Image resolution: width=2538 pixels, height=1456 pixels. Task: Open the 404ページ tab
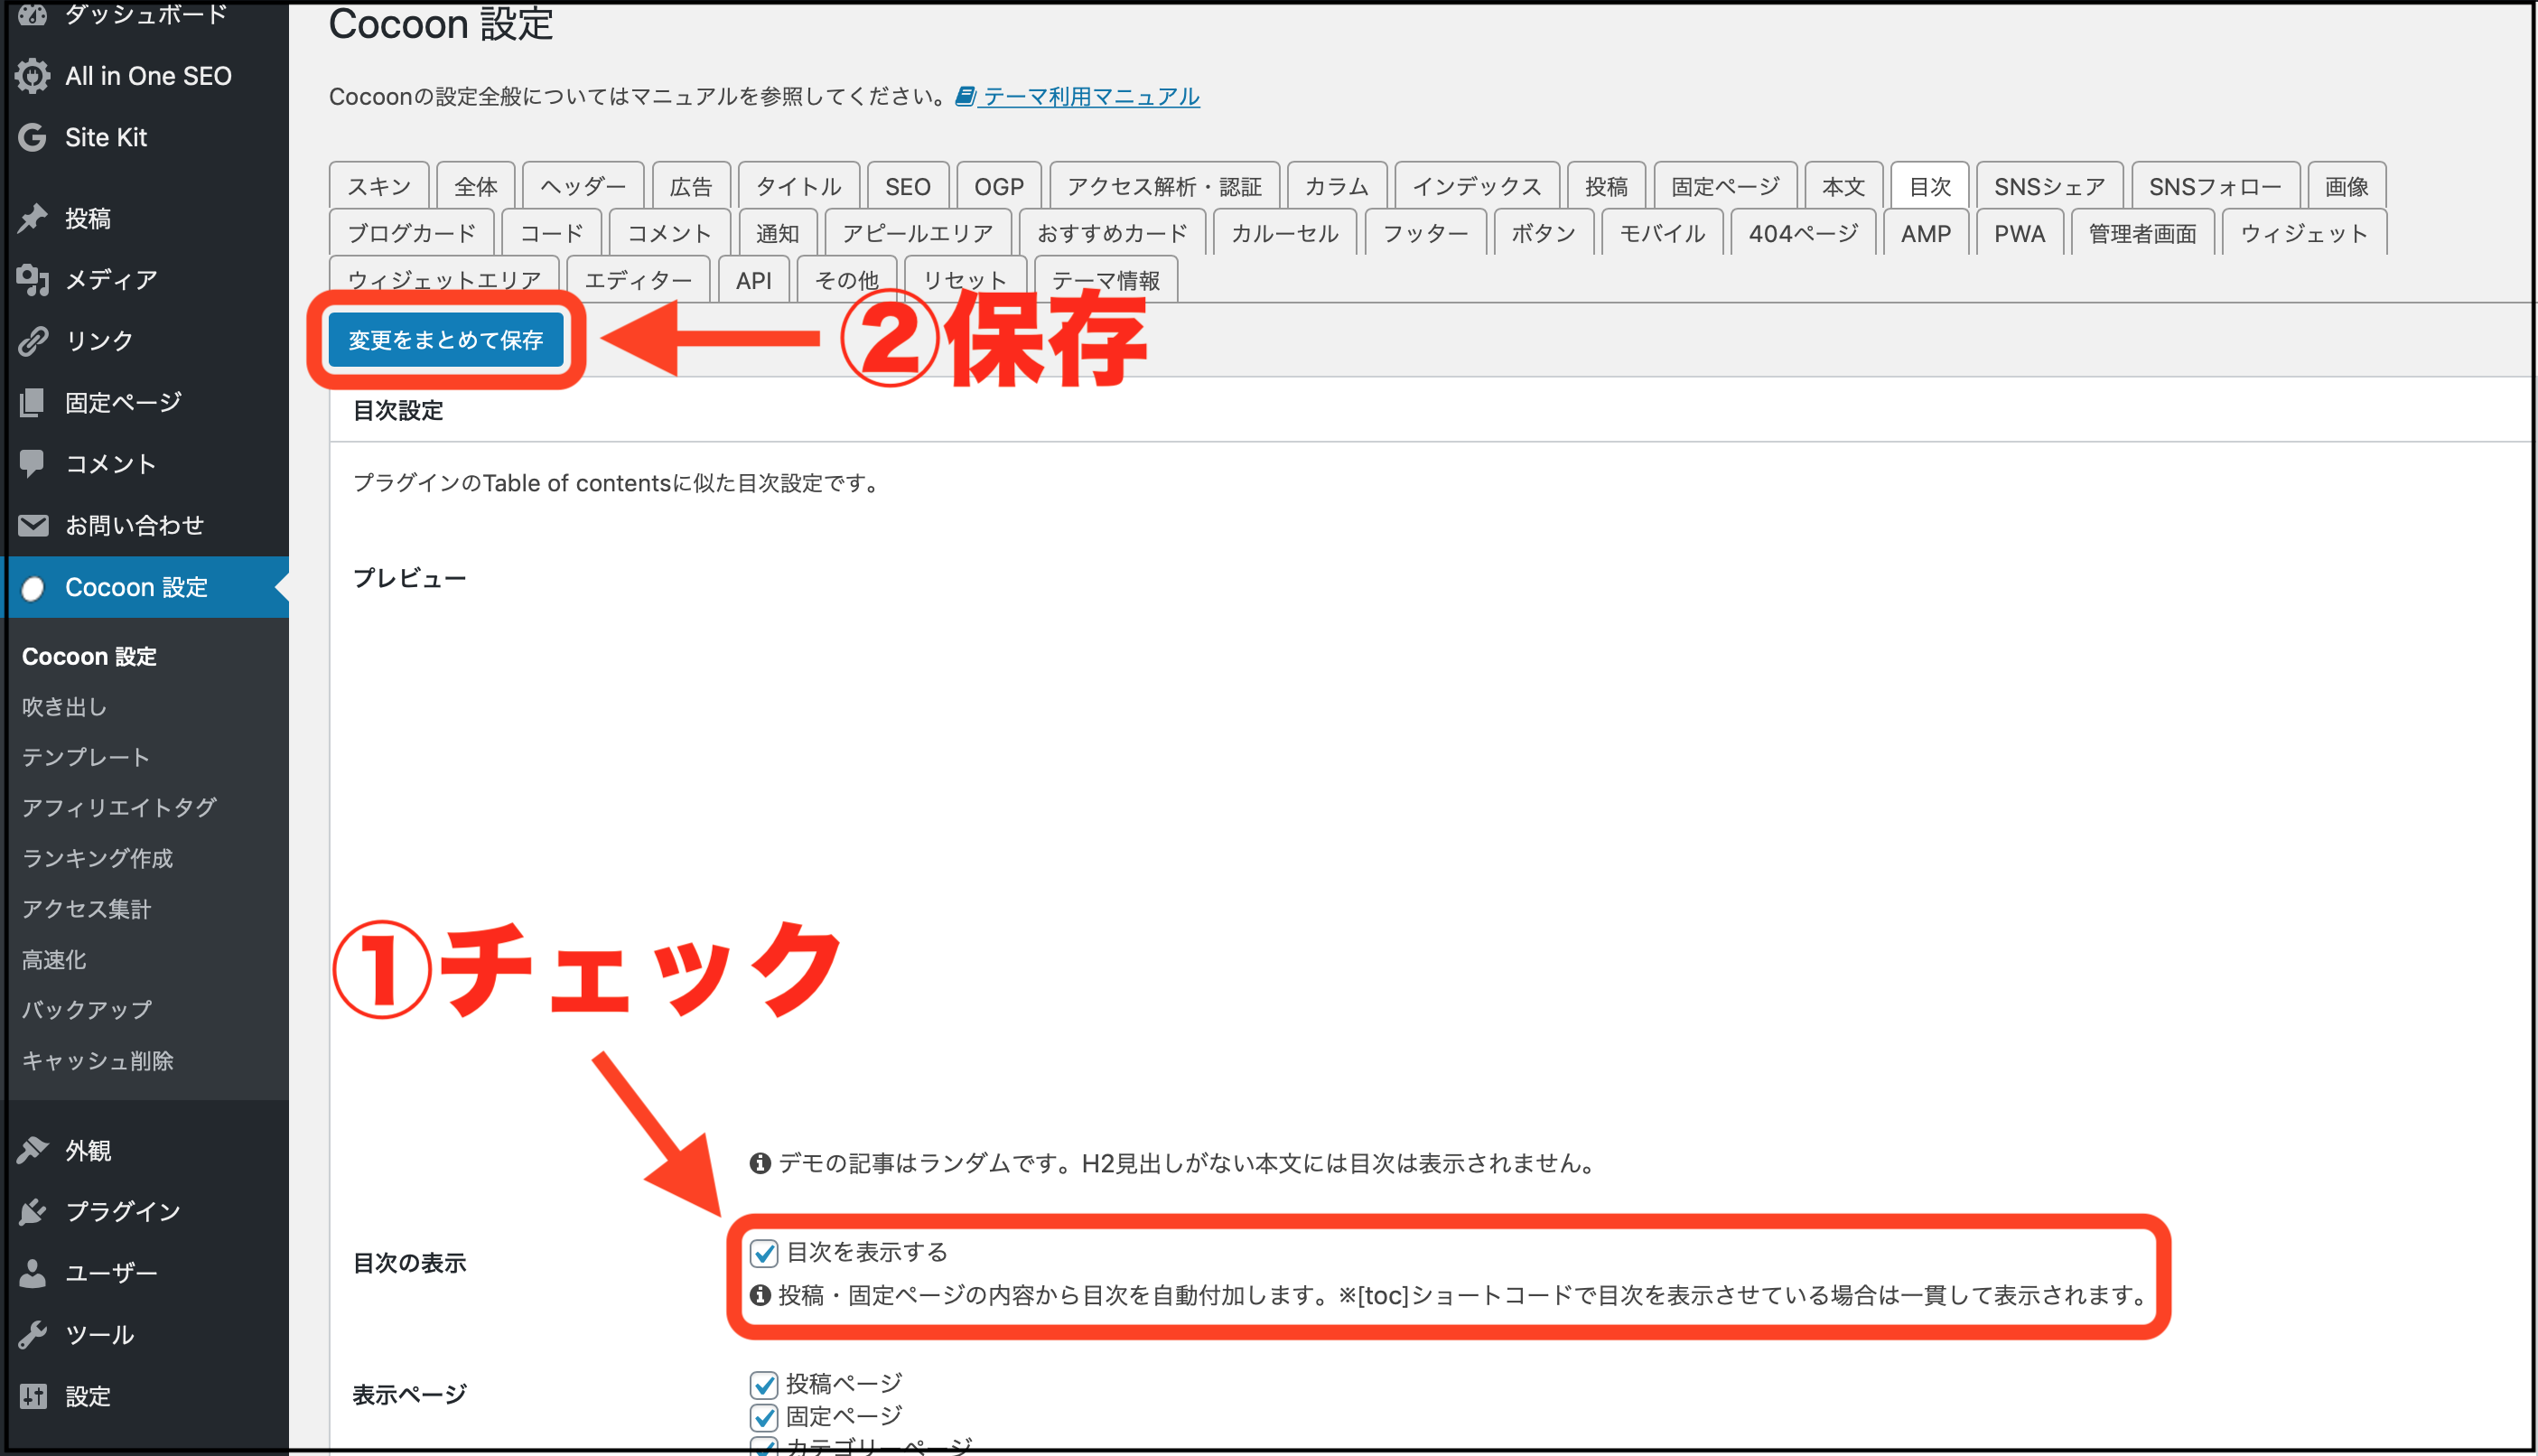coord(1803,233)
